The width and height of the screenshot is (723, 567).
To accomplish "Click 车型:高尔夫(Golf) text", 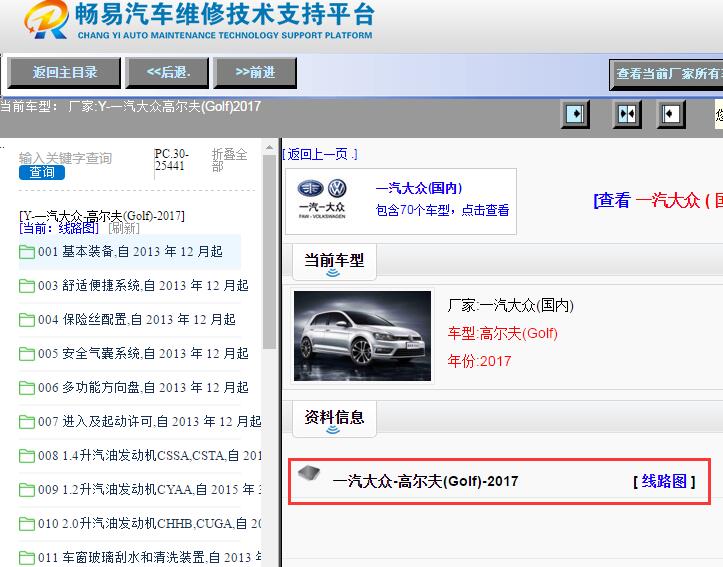I will pyautogui.click(x=503, y=333).
